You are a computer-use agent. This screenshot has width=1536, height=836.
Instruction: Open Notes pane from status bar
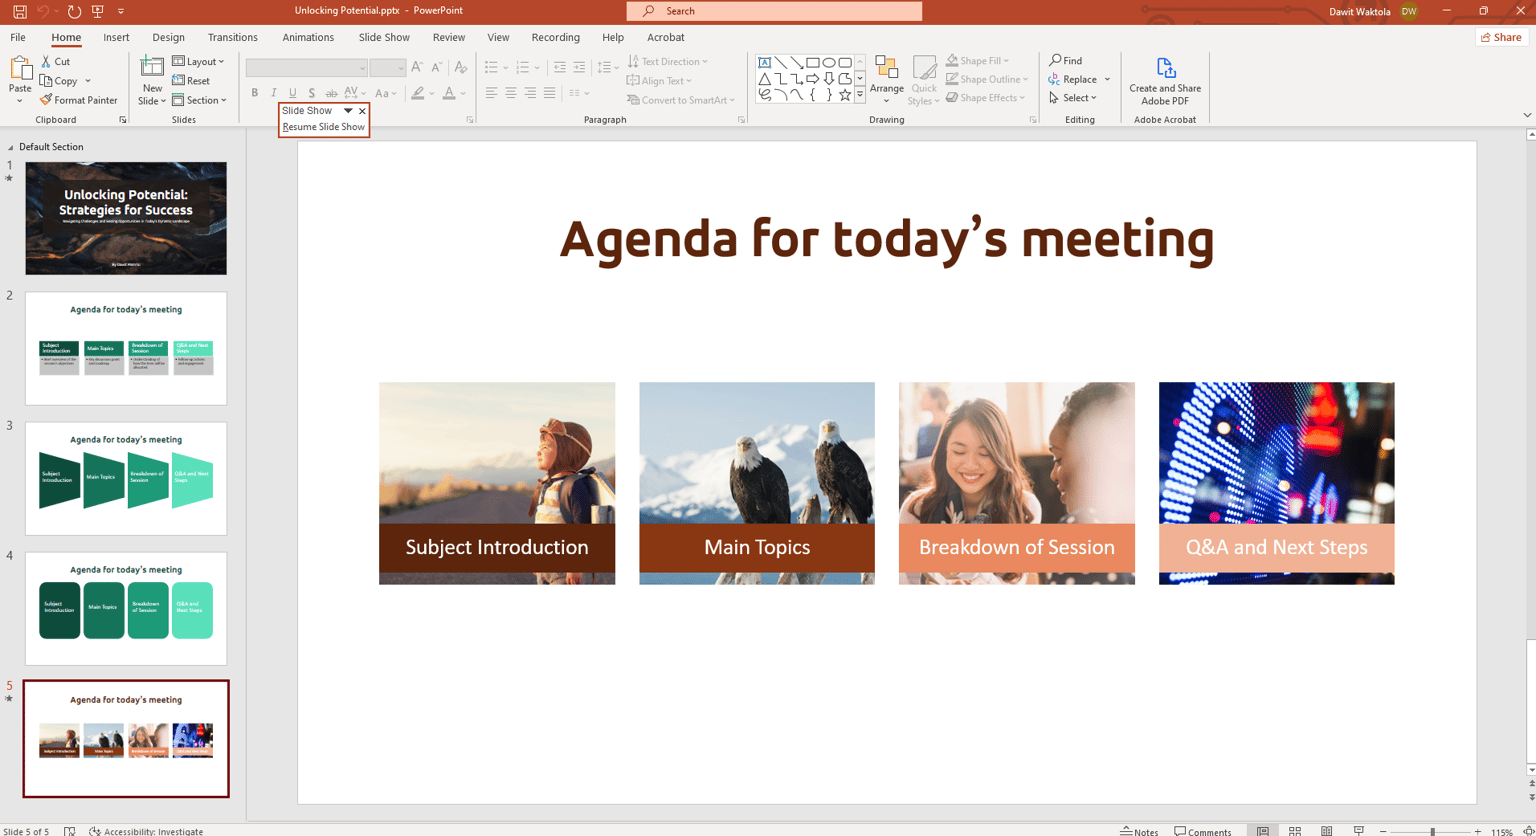coord(1139,831)
